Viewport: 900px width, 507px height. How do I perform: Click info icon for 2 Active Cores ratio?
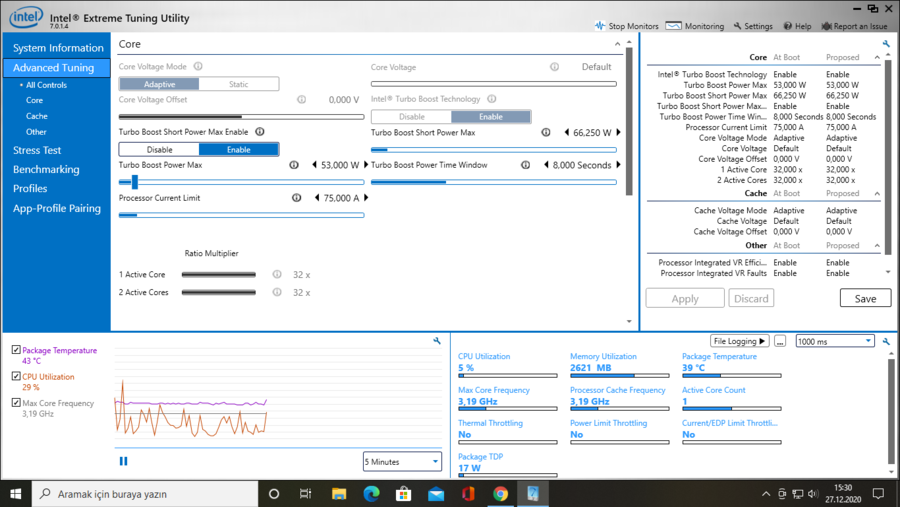[x=277, y=292]
